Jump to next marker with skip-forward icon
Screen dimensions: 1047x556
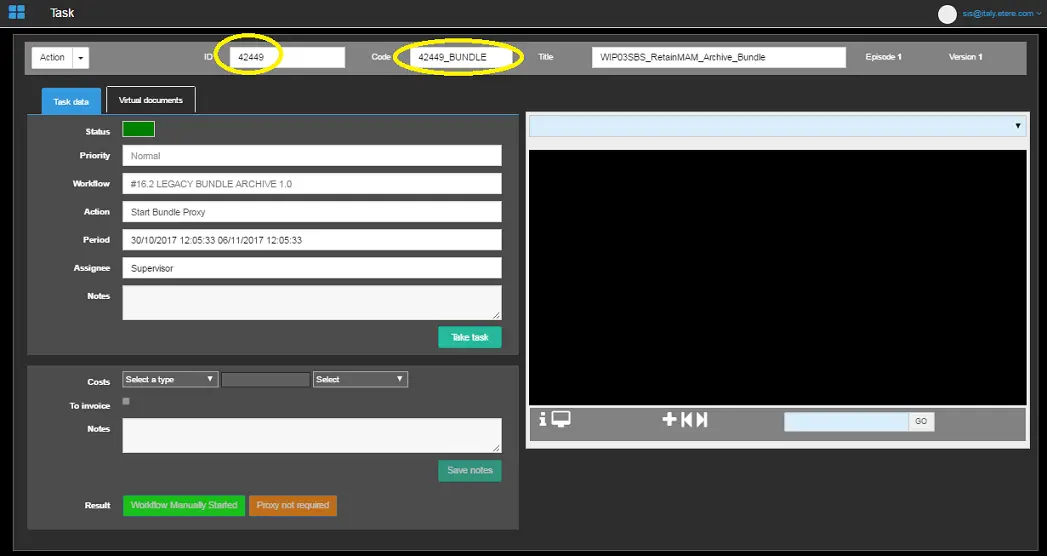pyautogui.click(x=702, y=420)
